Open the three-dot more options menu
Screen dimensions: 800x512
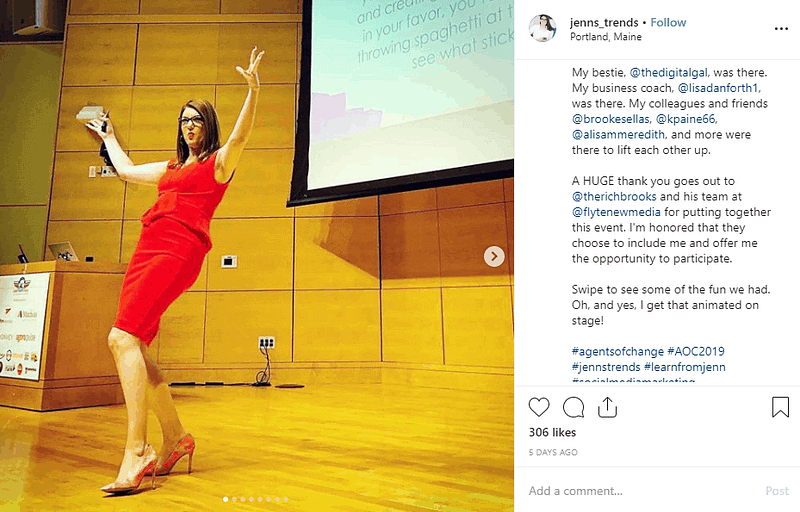click(781, 29)
